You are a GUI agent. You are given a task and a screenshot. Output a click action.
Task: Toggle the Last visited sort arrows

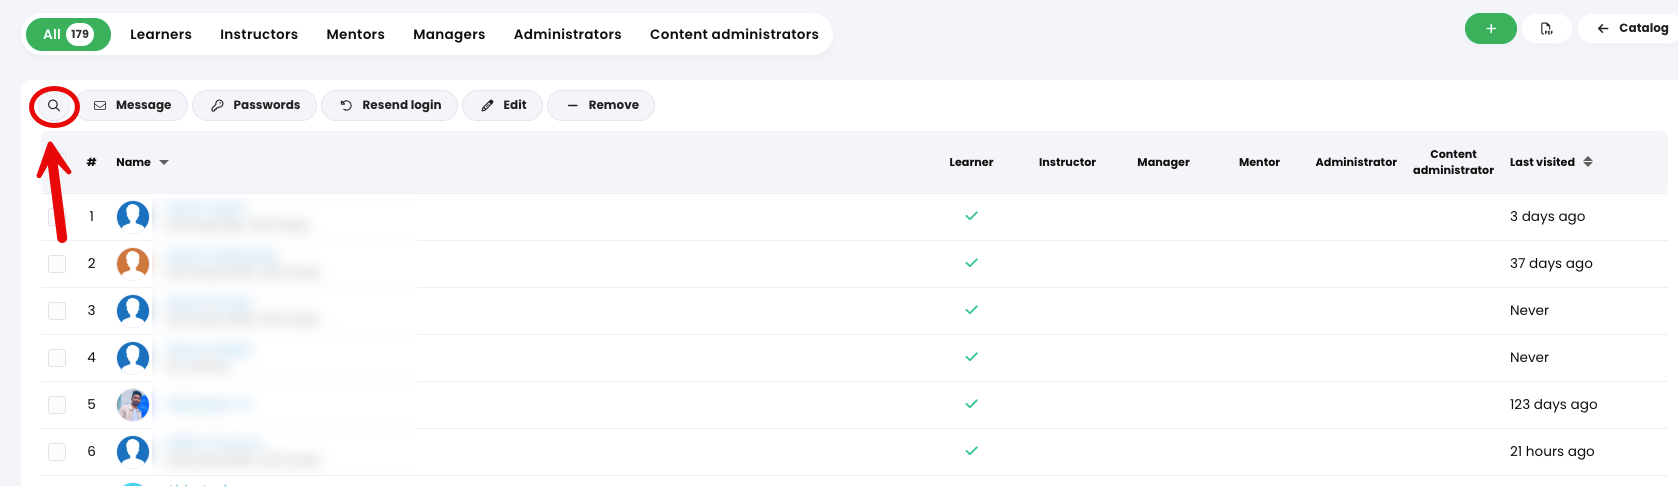(1588, 162)
